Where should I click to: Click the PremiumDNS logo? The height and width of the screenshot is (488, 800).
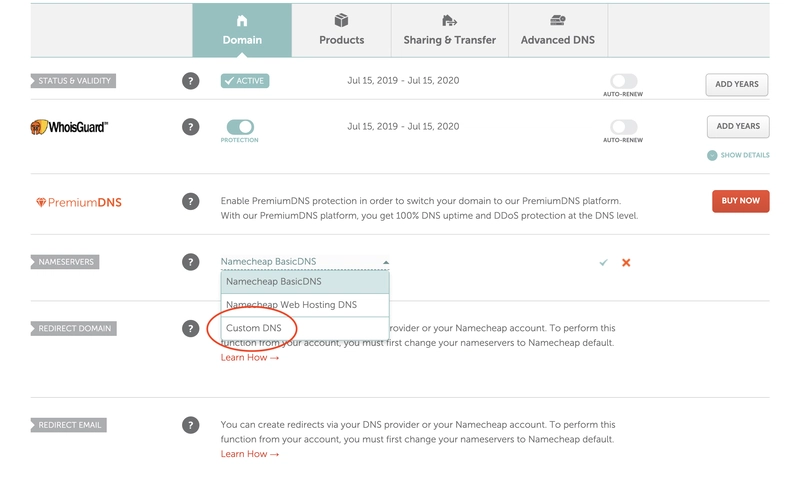coord(79,202)
